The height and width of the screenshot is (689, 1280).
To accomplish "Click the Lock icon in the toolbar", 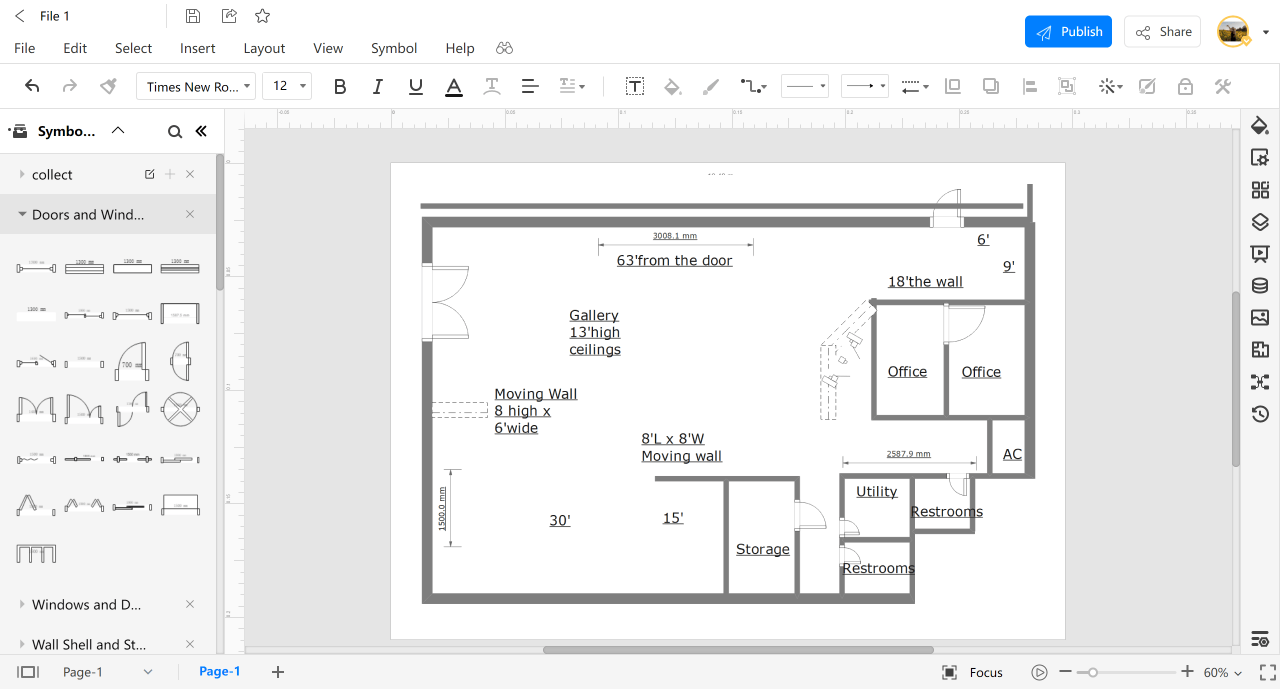I will [x=1185, y=86].
